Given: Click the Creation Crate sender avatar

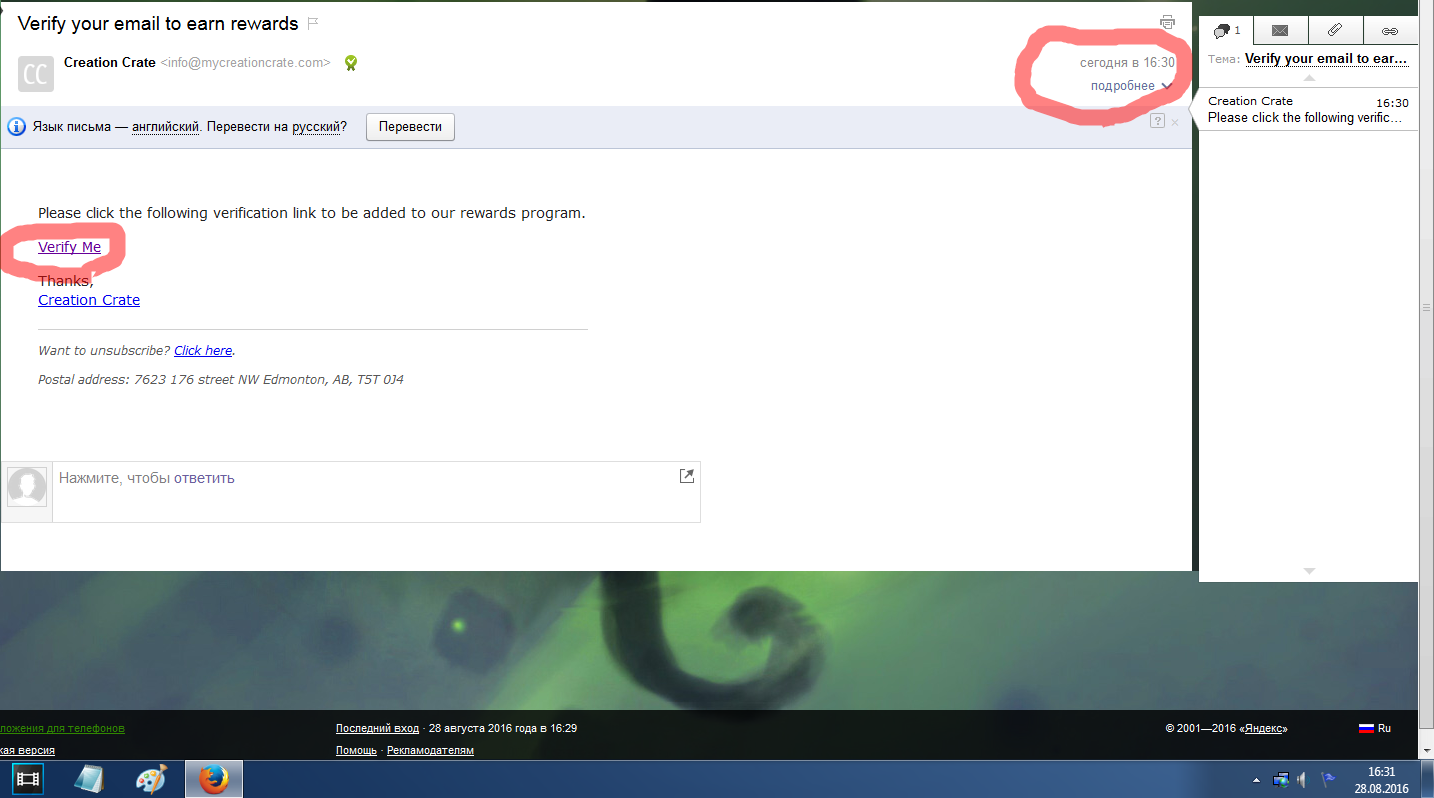Looking at the screenshot, I should click(x=36, y=74).
